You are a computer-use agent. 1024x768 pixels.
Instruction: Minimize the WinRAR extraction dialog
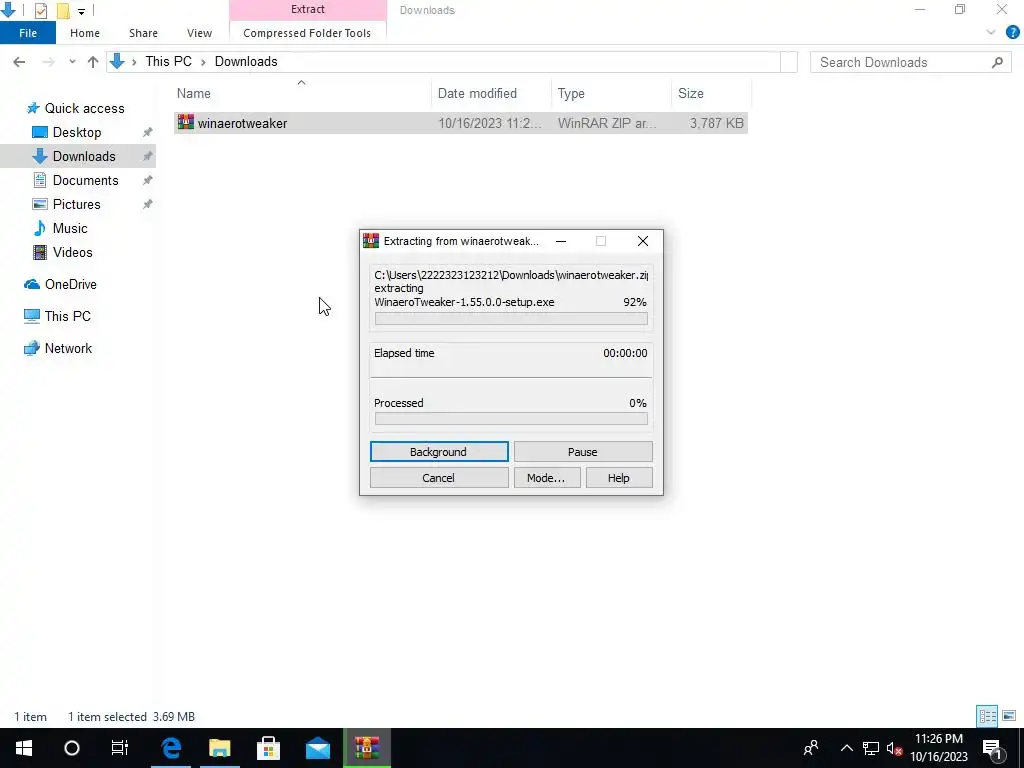(561, 241)
